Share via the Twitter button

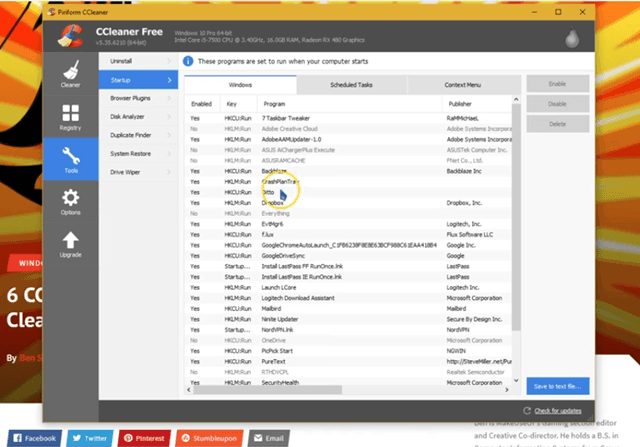point(89,438)
